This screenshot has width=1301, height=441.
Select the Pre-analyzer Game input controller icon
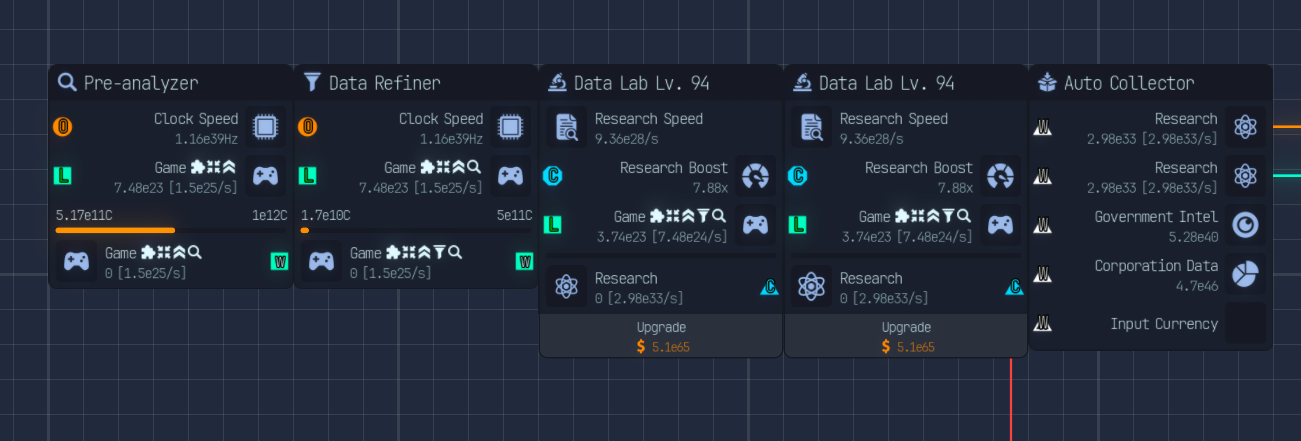[265, 176]
